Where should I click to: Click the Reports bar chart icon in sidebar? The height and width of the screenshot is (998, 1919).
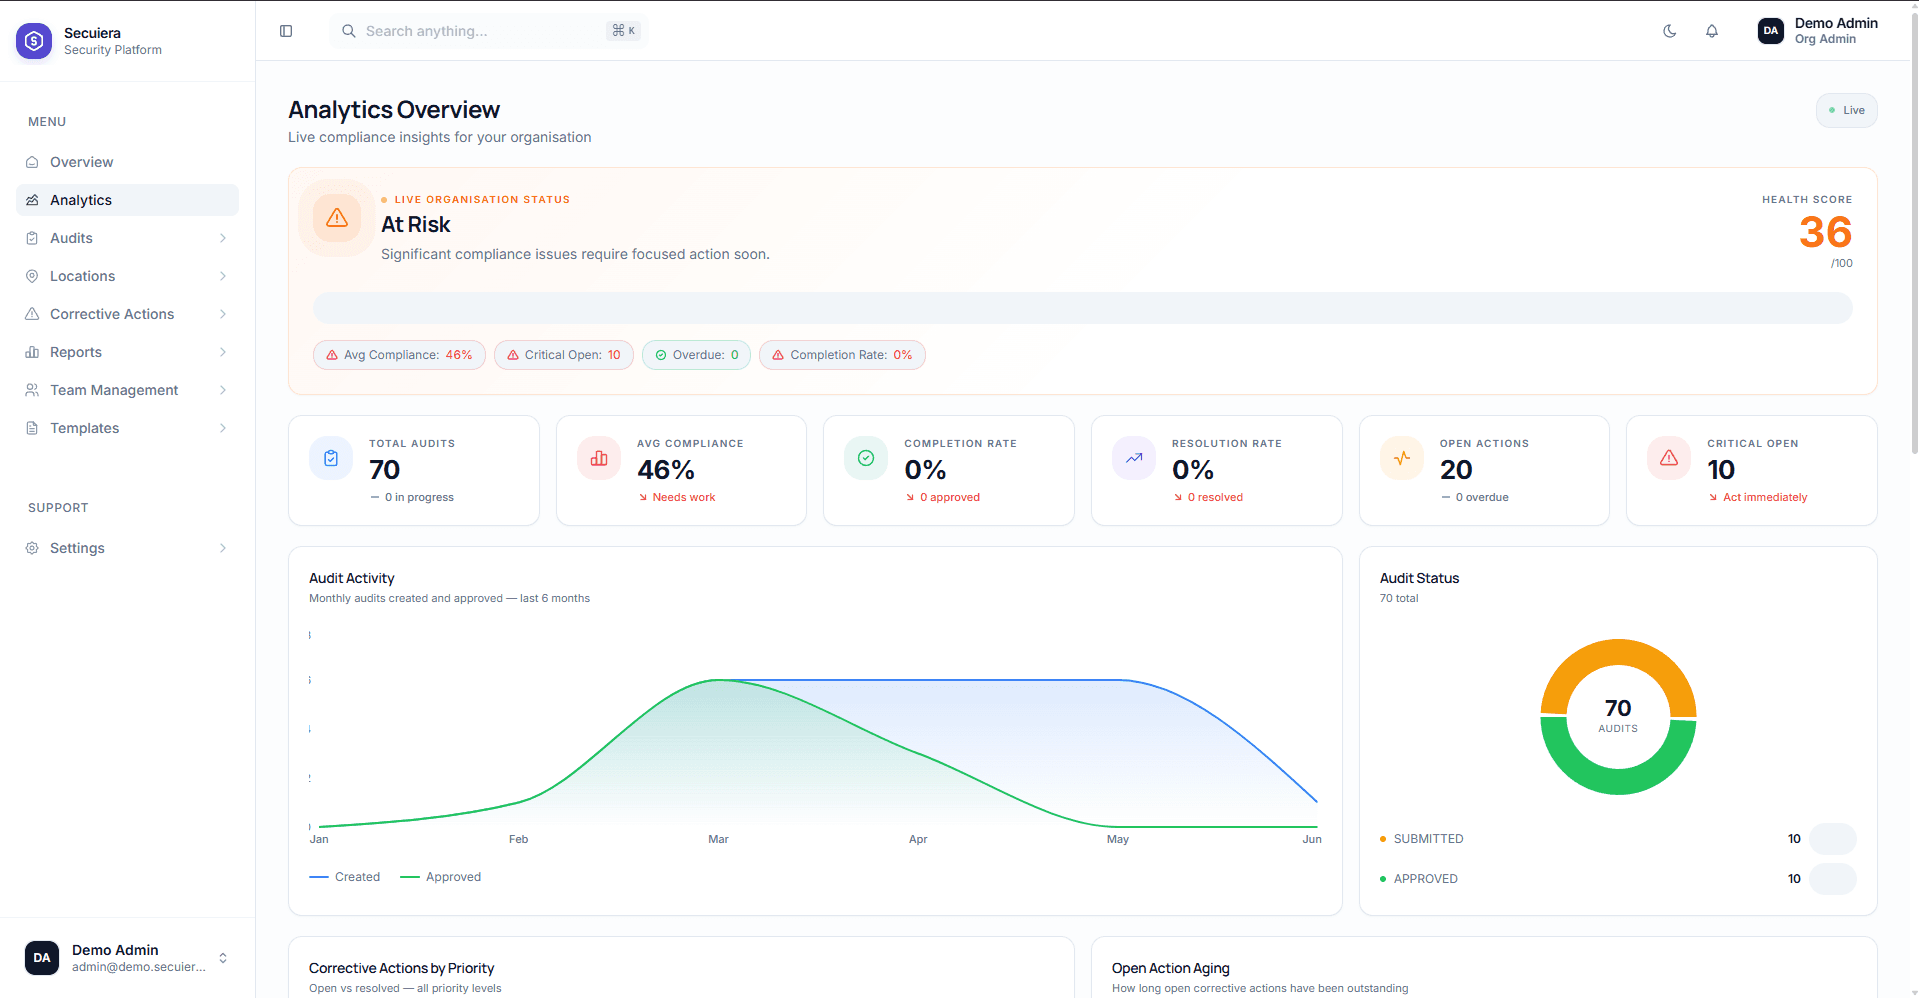click(x=32, y=352)
